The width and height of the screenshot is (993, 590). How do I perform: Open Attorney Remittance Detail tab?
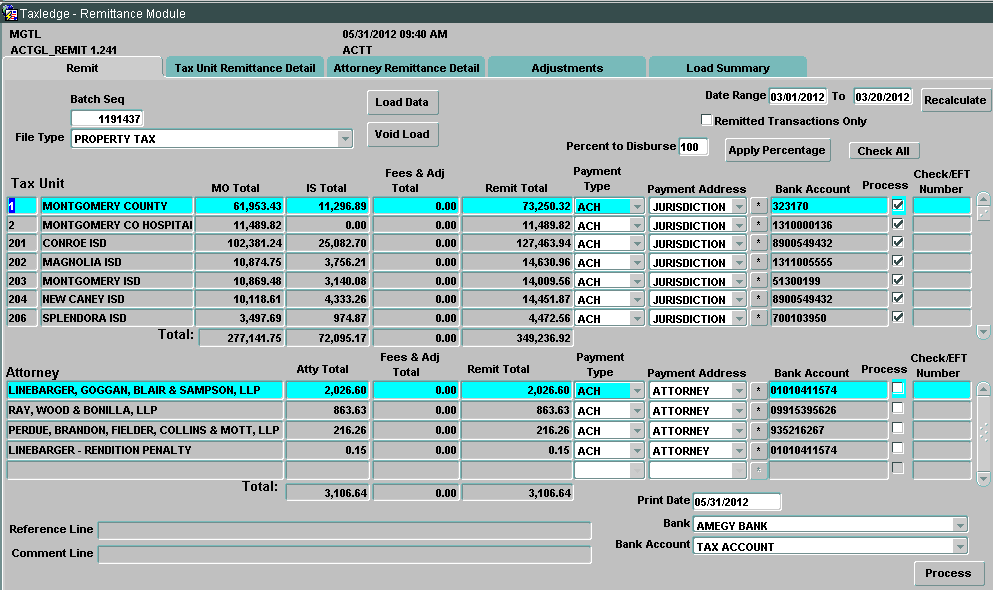point(406,68)
